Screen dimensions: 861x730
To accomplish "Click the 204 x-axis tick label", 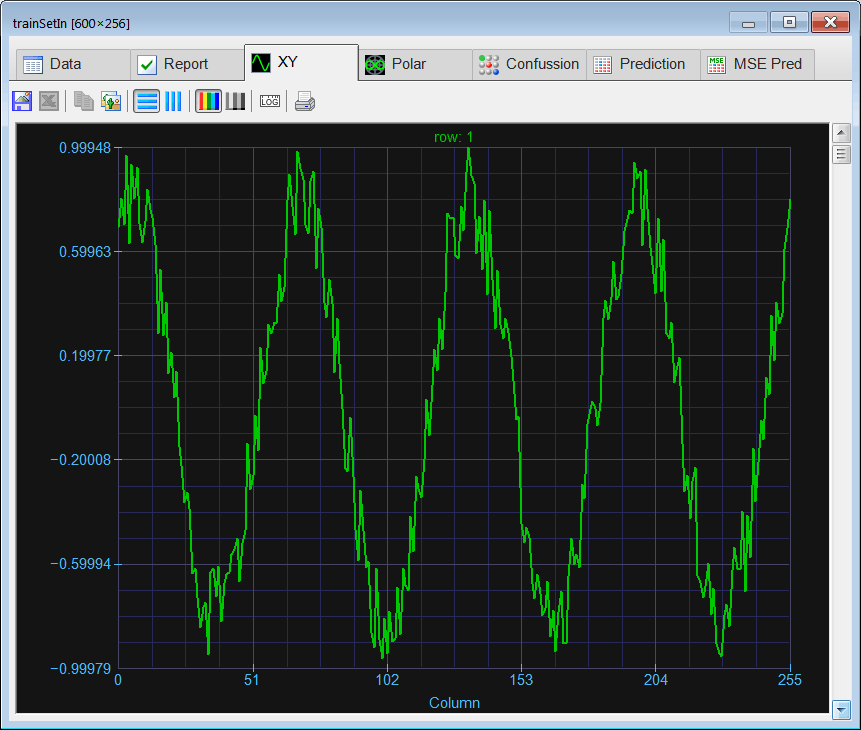I will 656,680.
